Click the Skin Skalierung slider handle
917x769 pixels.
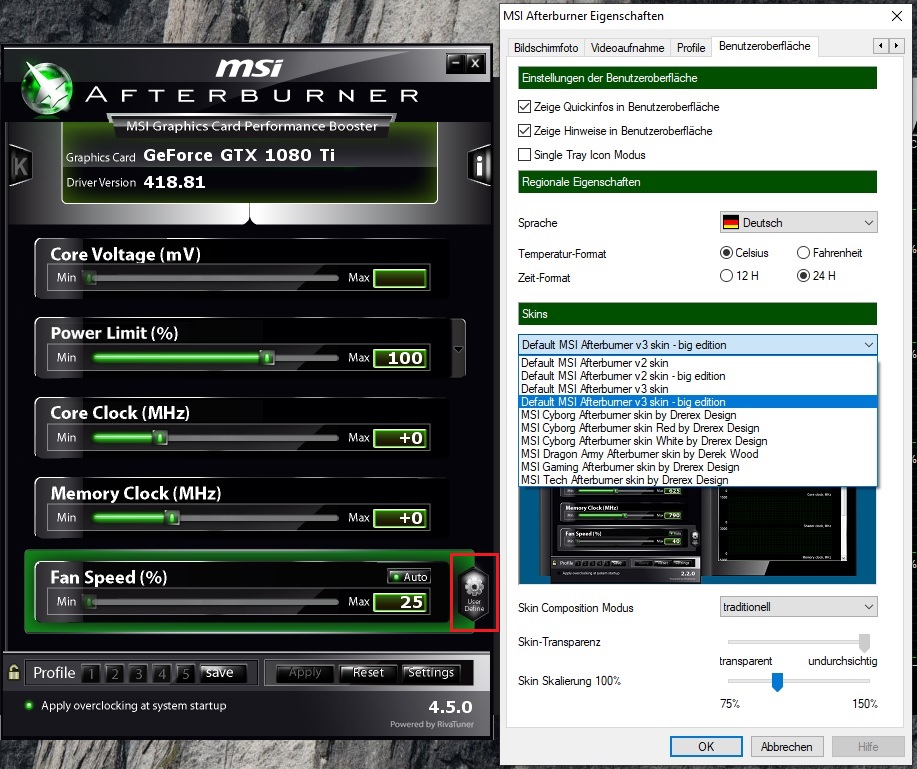pos(778,682)
